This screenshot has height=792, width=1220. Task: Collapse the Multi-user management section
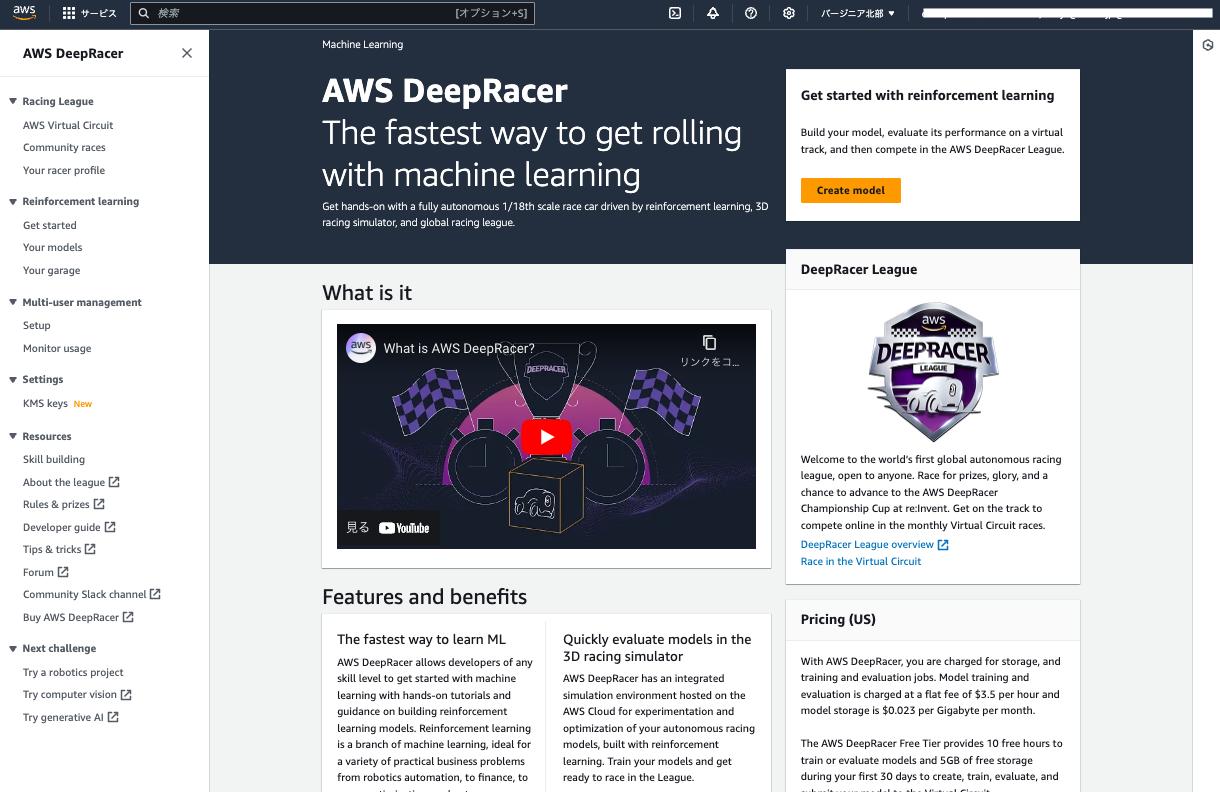pyautogui.click(x=13, y=302)
